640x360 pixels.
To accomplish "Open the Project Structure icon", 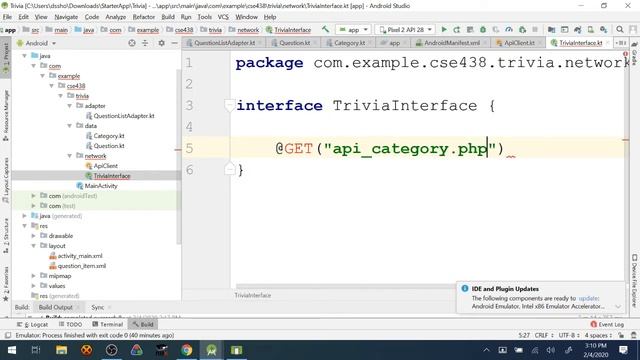I will pos(551,29).
